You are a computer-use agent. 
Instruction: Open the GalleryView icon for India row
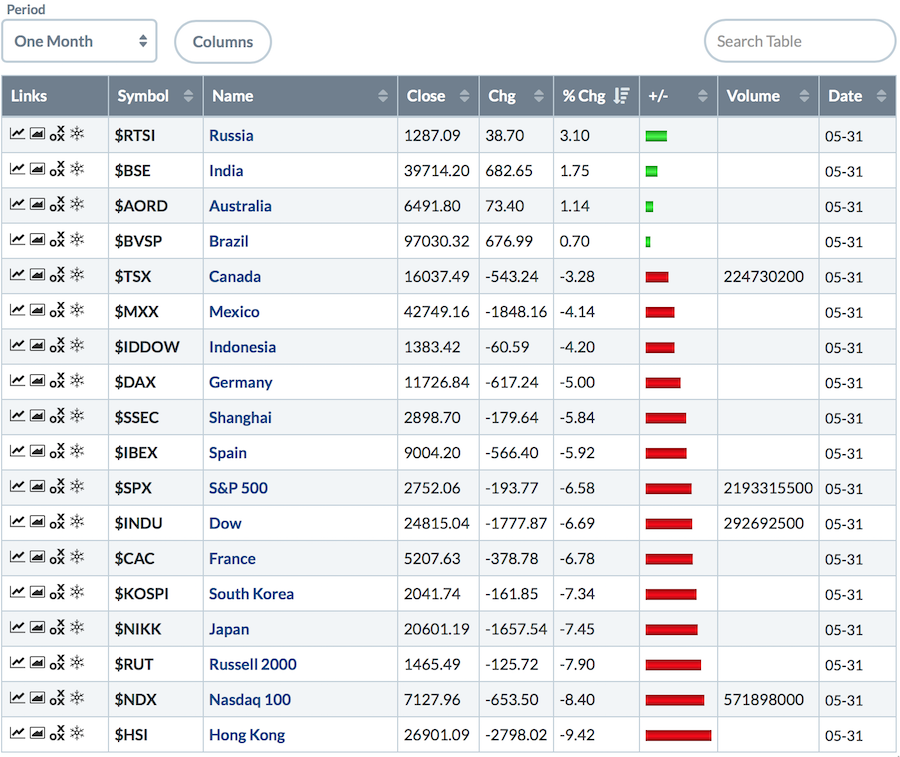[37, 170]
